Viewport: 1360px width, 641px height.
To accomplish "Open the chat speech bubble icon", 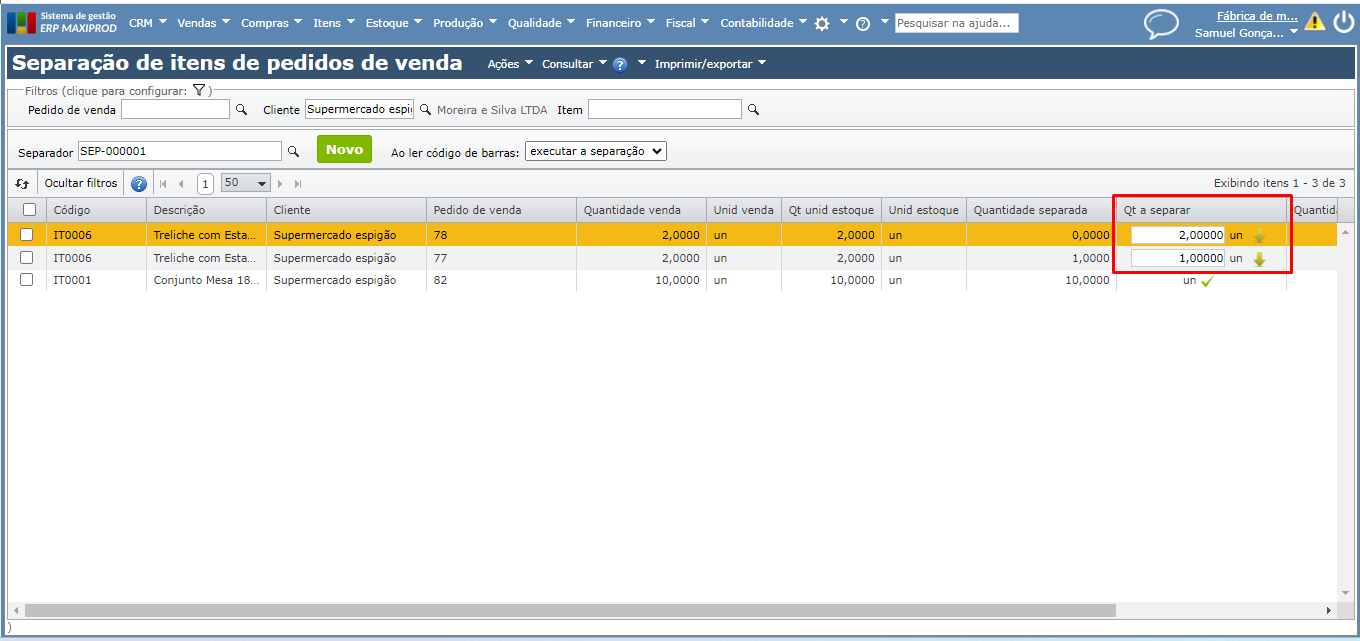I will point(1161,23).
